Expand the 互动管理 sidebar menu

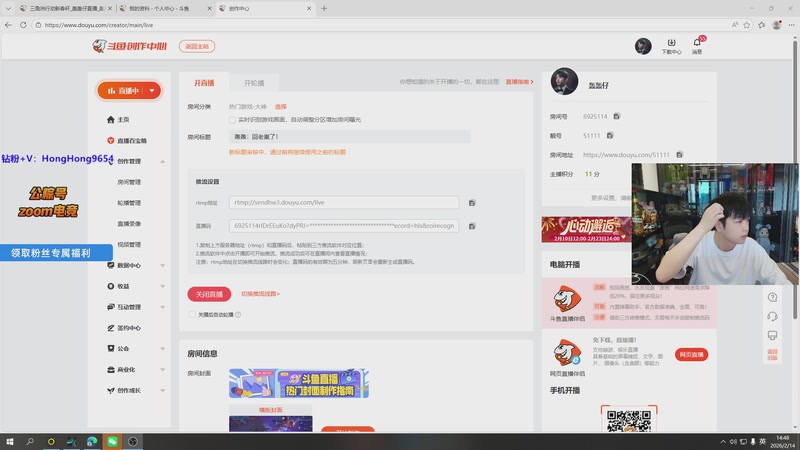[162, 307]
